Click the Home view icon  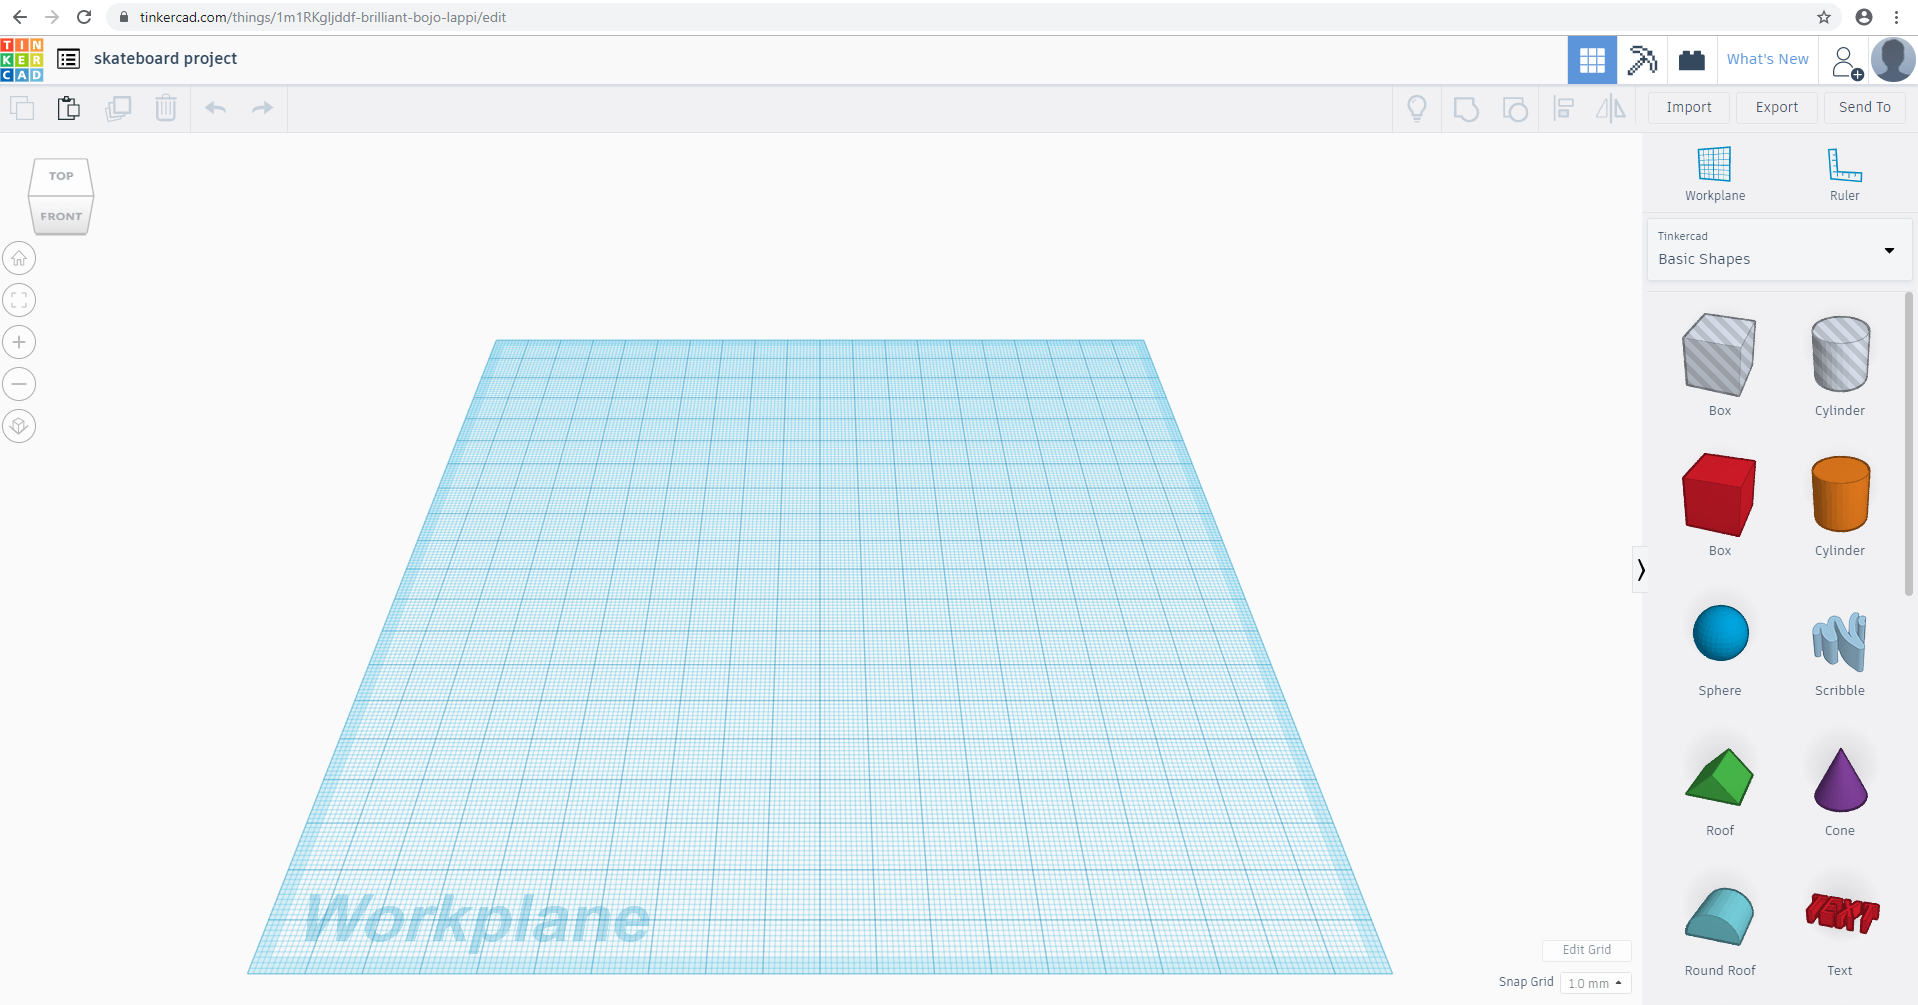(19, 259)
